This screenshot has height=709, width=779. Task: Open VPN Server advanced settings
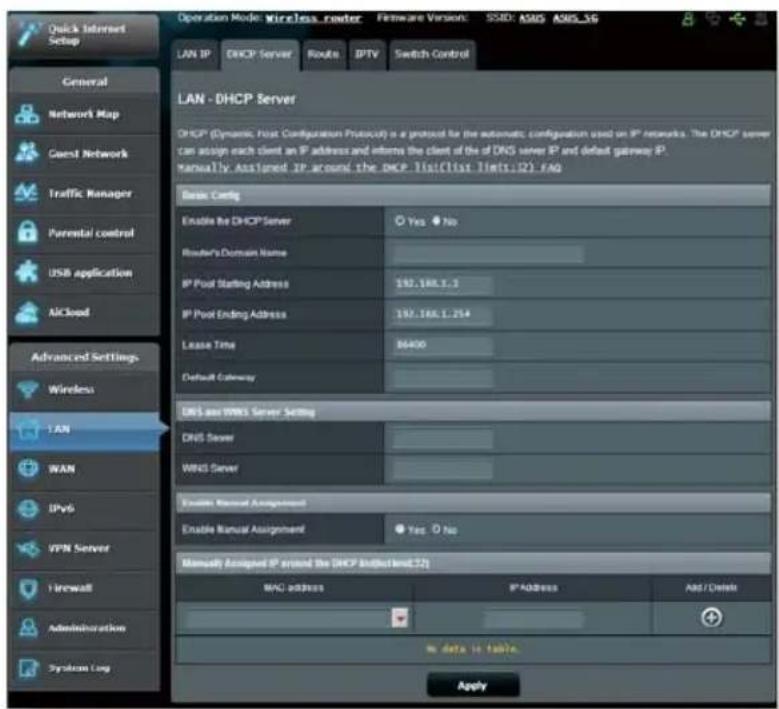pos(84,549)
